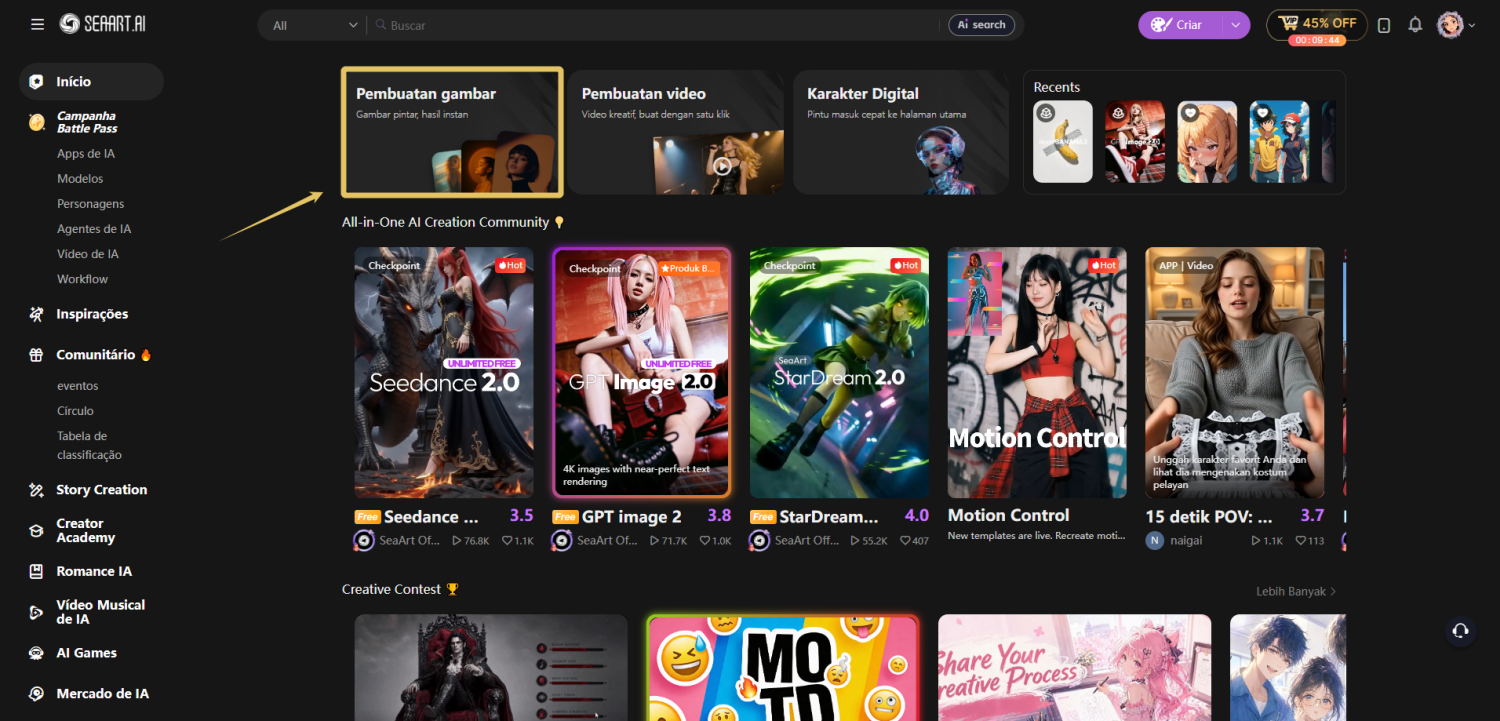Open the Pembuatan video card
The image size is (1500, 721).
coord(676,132)
